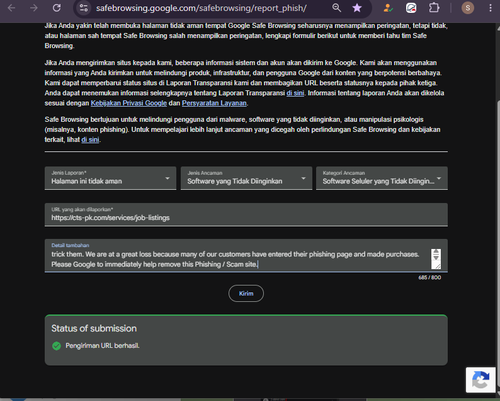Screen dimensions: 500x401
Task: Go back to the previous page
Action: point(11,8)
